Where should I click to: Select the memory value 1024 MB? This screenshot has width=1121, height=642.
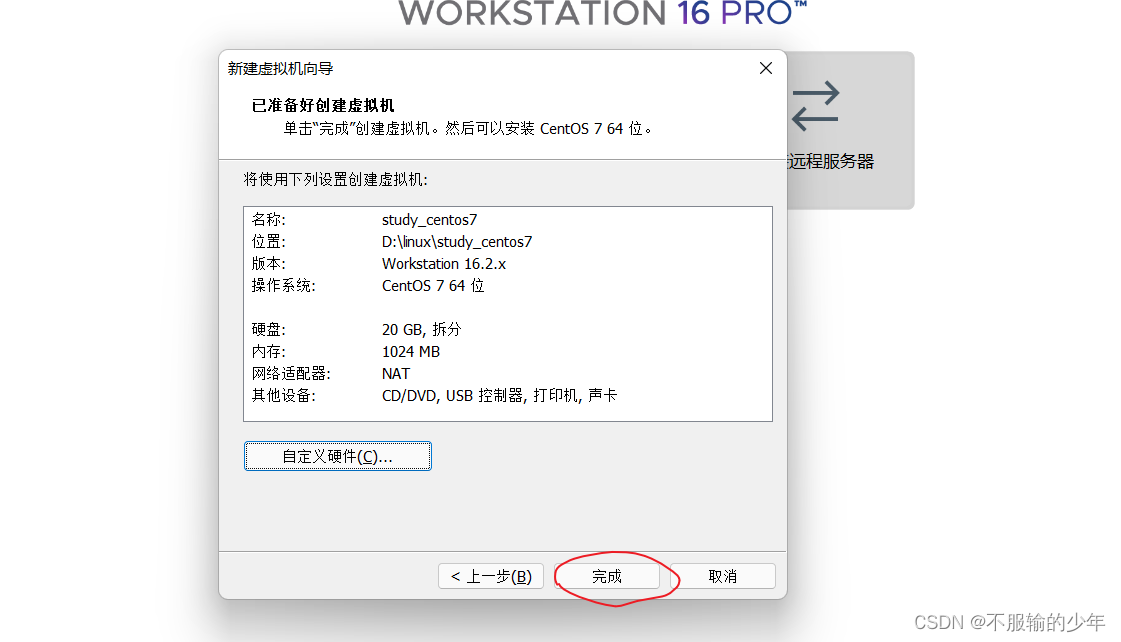click(x=411, y=352)
